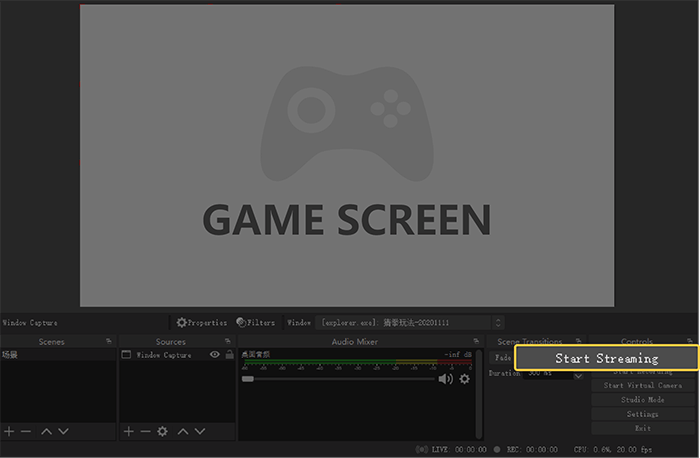The image size is (700, 458).
Task: Add a new scene with plus icon
Action: pyautogui.click(x=9, y=431)
